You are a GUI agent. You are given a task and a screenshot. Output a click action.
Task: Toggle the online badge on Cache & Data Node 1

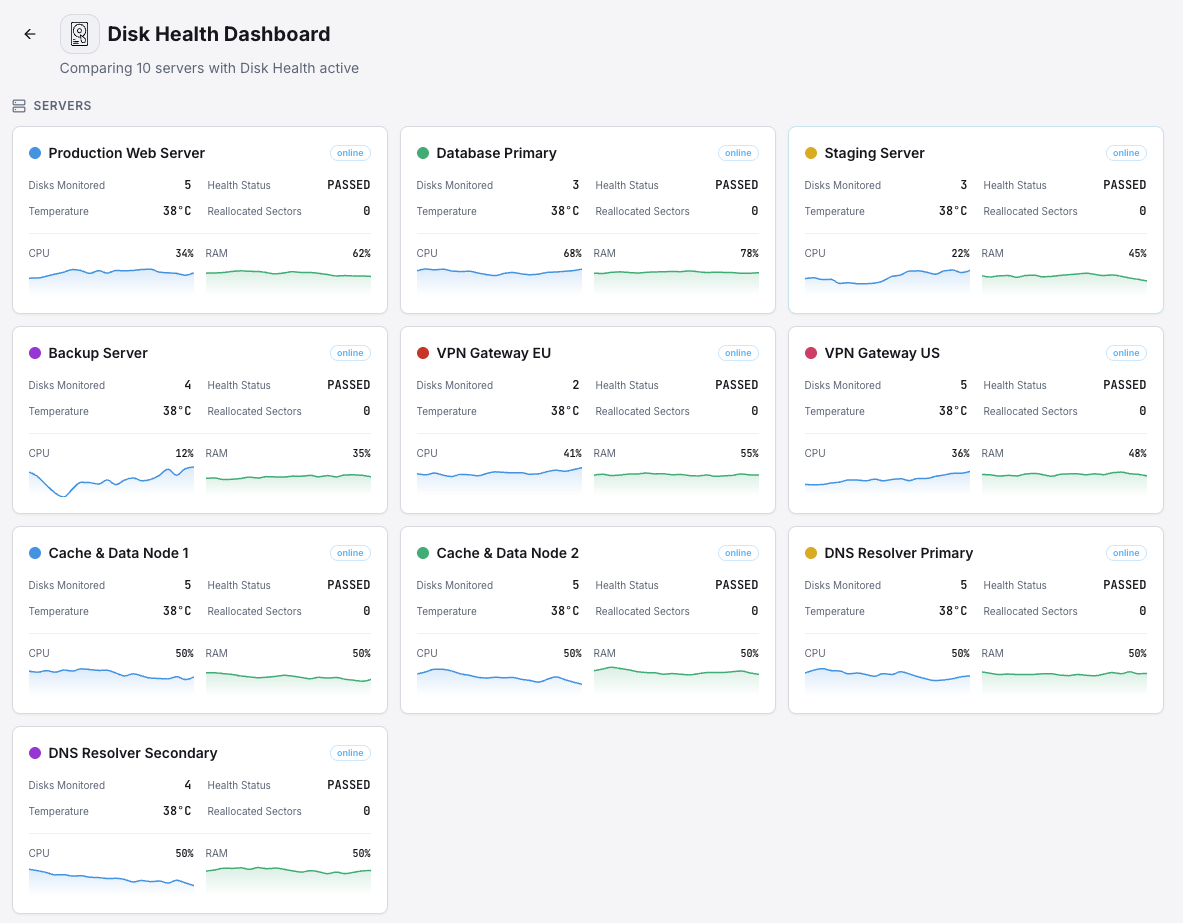[x=350, y=552]
